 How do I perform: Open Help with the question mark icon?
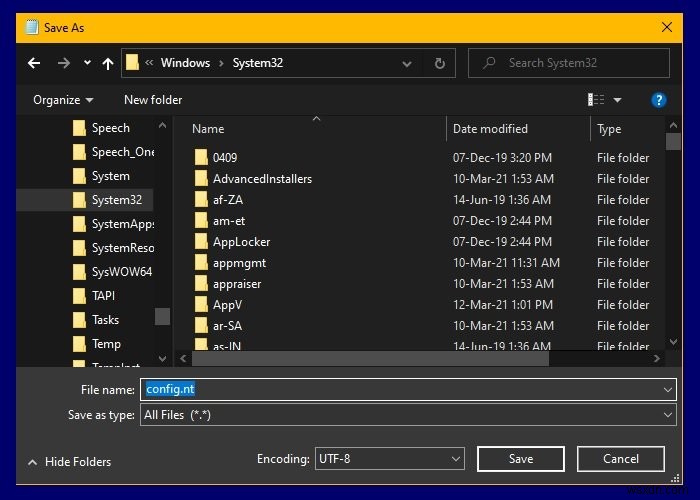[658, 100]
